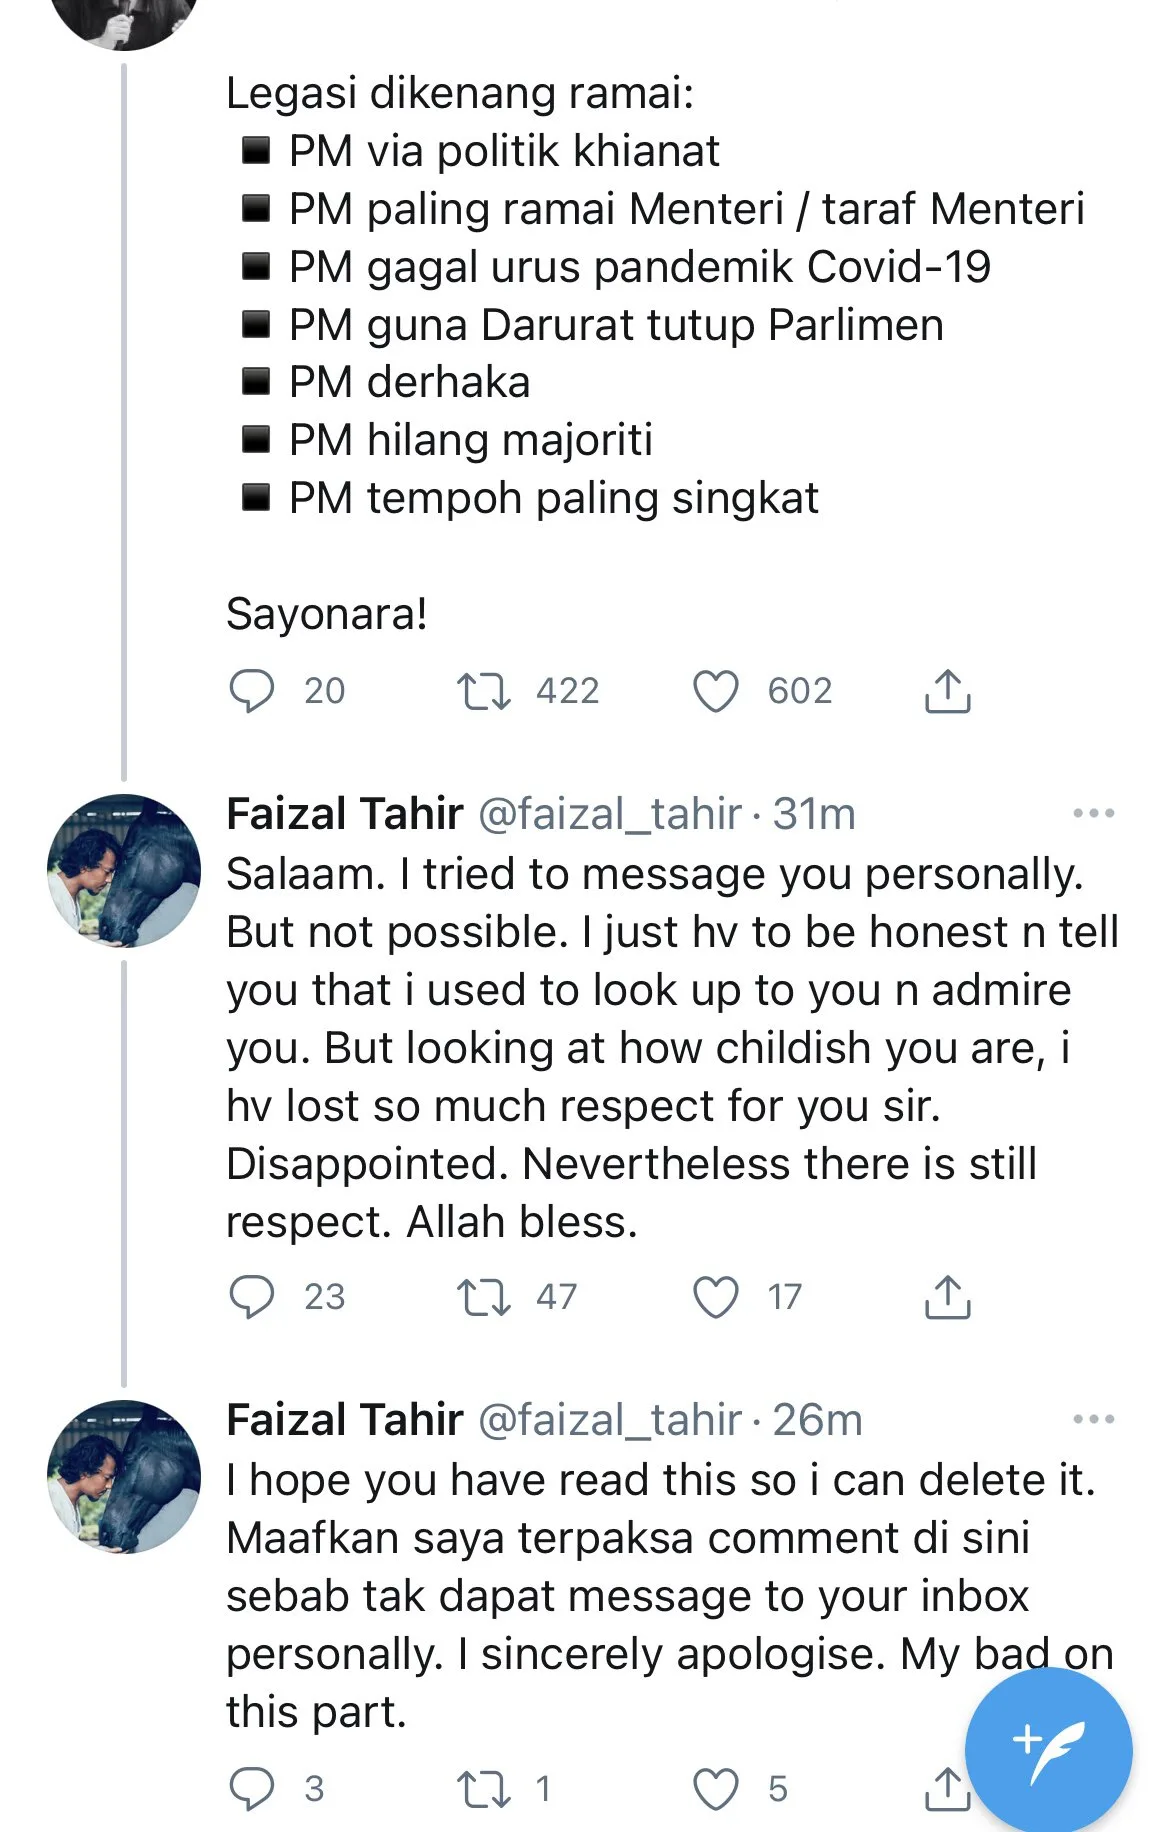Open the @faizal_tahir handle on 31m tweet

(x=610, y=814)
